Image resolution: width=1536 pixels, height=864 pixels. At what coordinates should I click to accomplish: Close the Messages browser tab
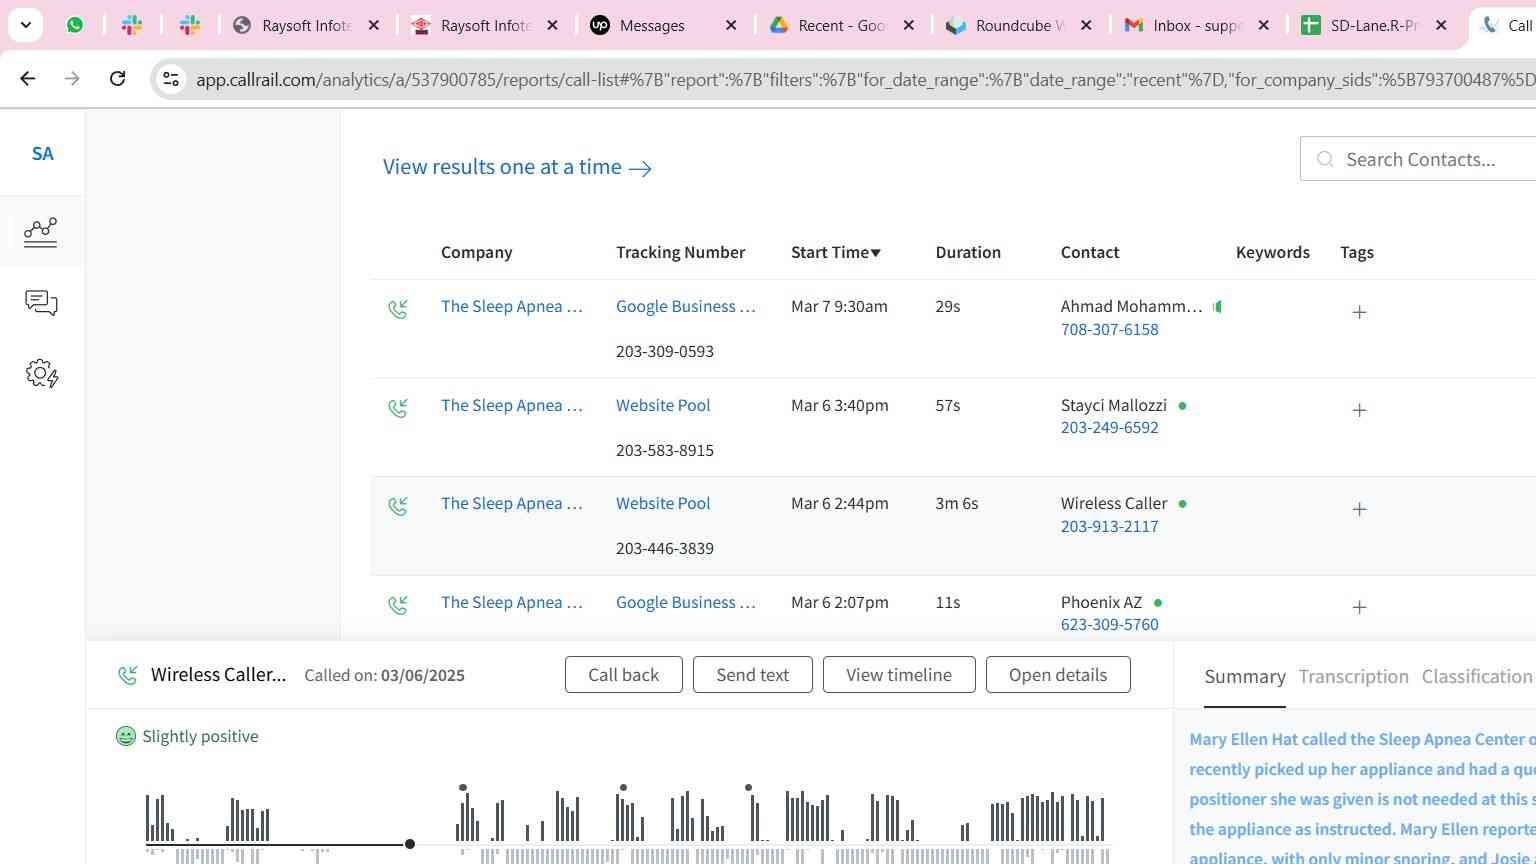pyautogui.click(x=731, y=25)
